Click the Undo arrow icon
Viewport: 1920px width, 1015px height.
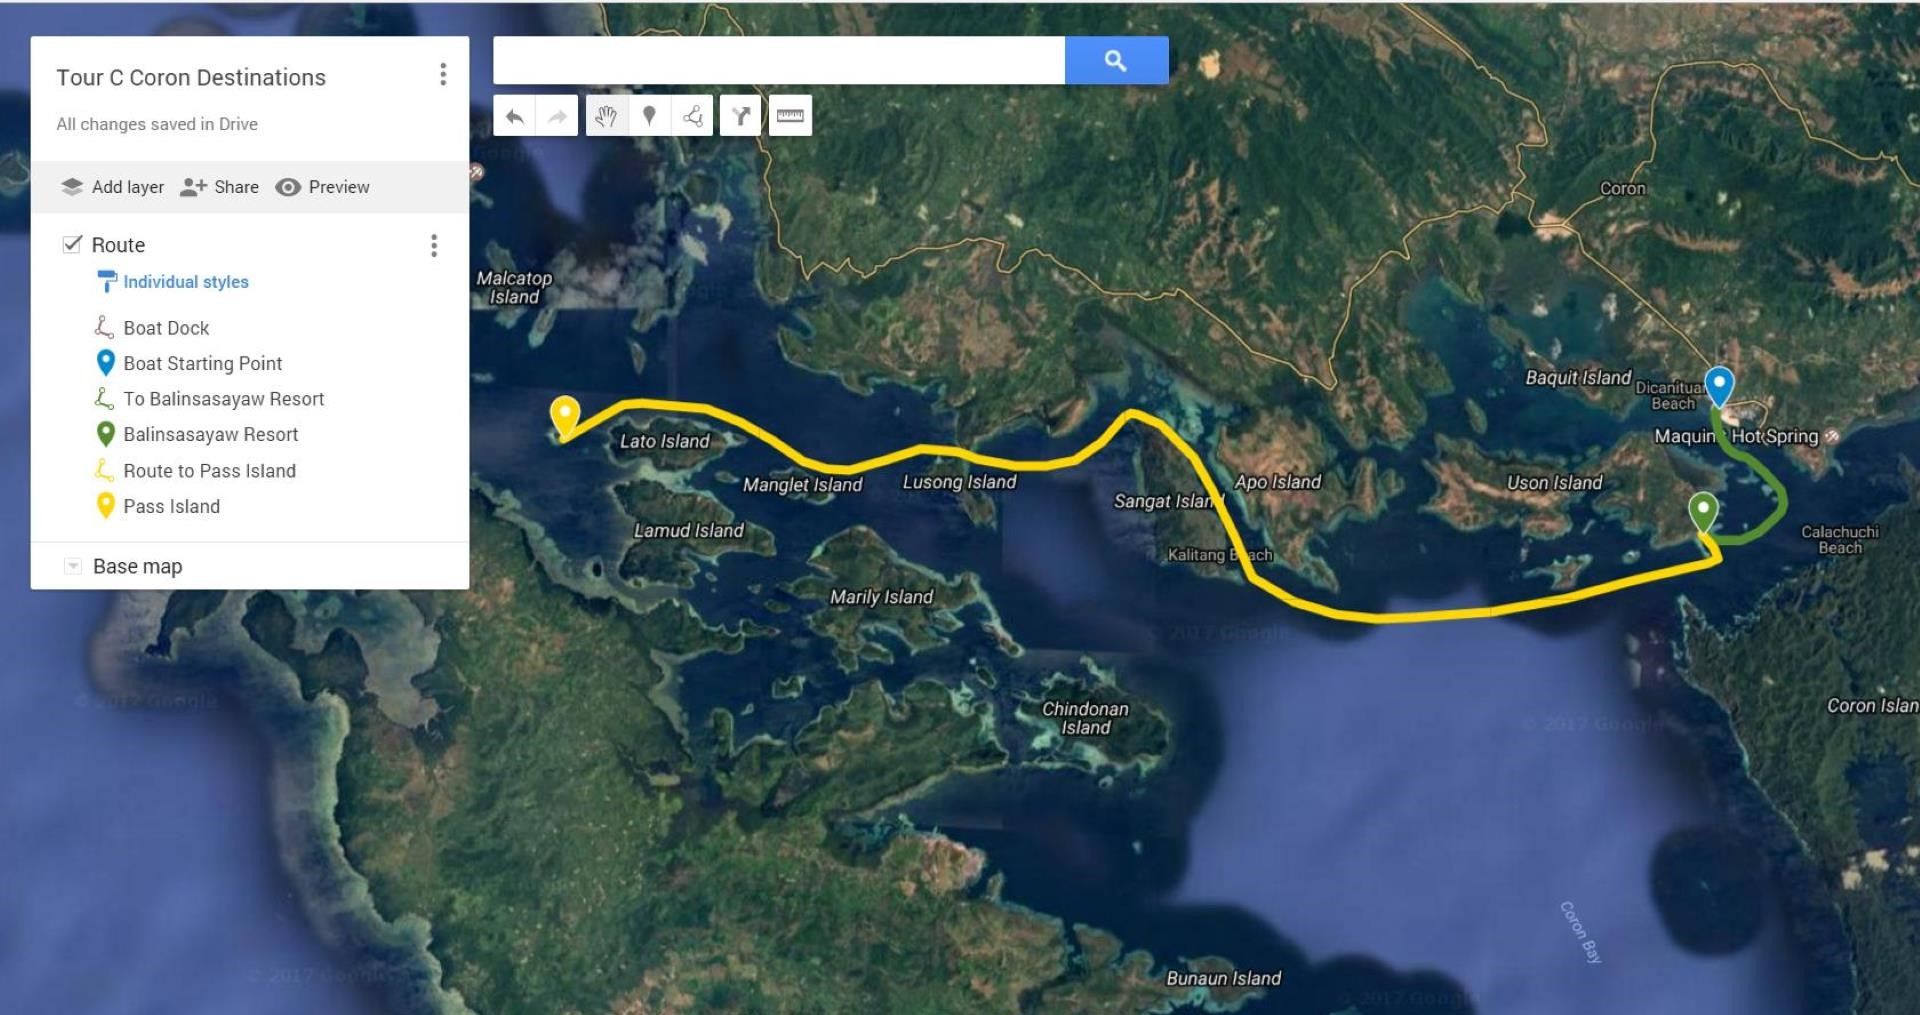(x=514, y=117)
